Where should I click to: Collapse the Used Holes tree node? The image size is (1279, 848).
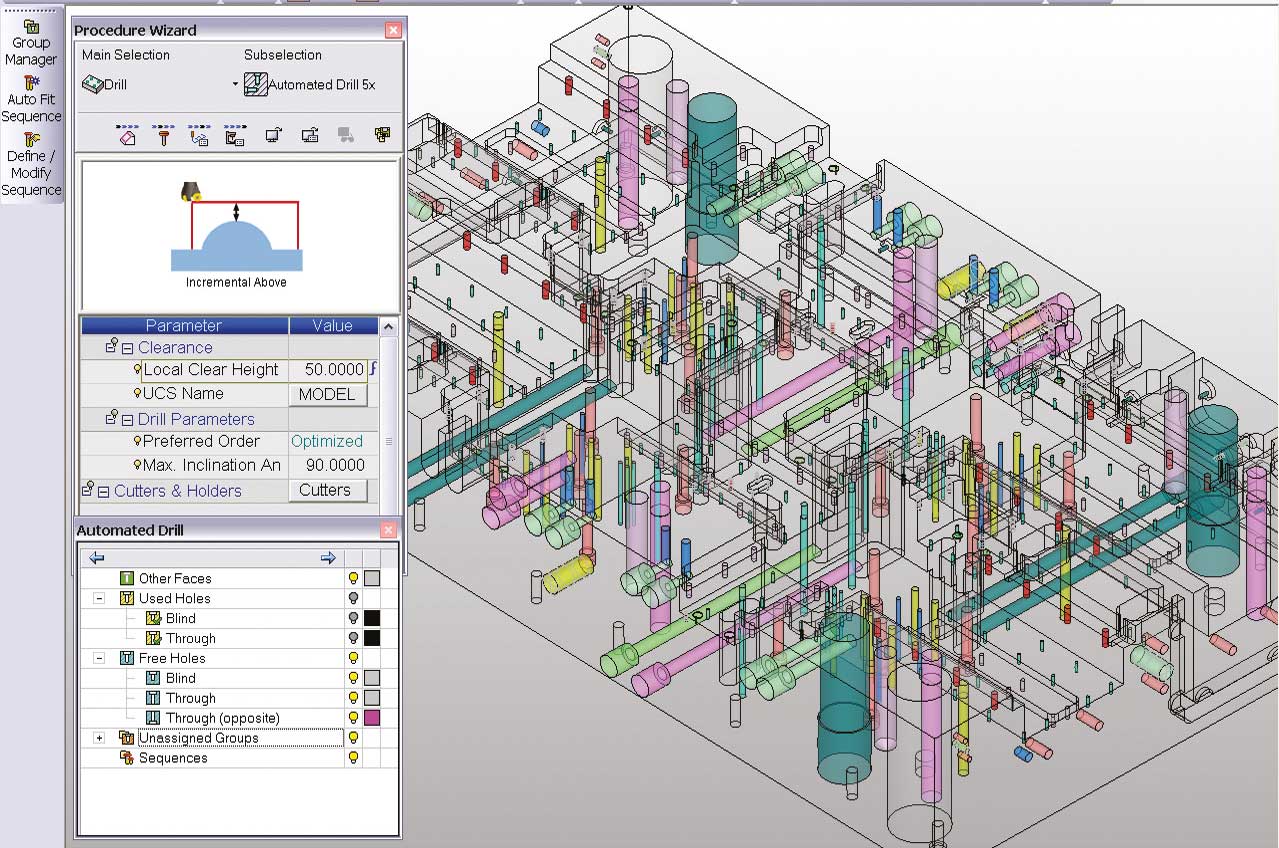point(99,598)
